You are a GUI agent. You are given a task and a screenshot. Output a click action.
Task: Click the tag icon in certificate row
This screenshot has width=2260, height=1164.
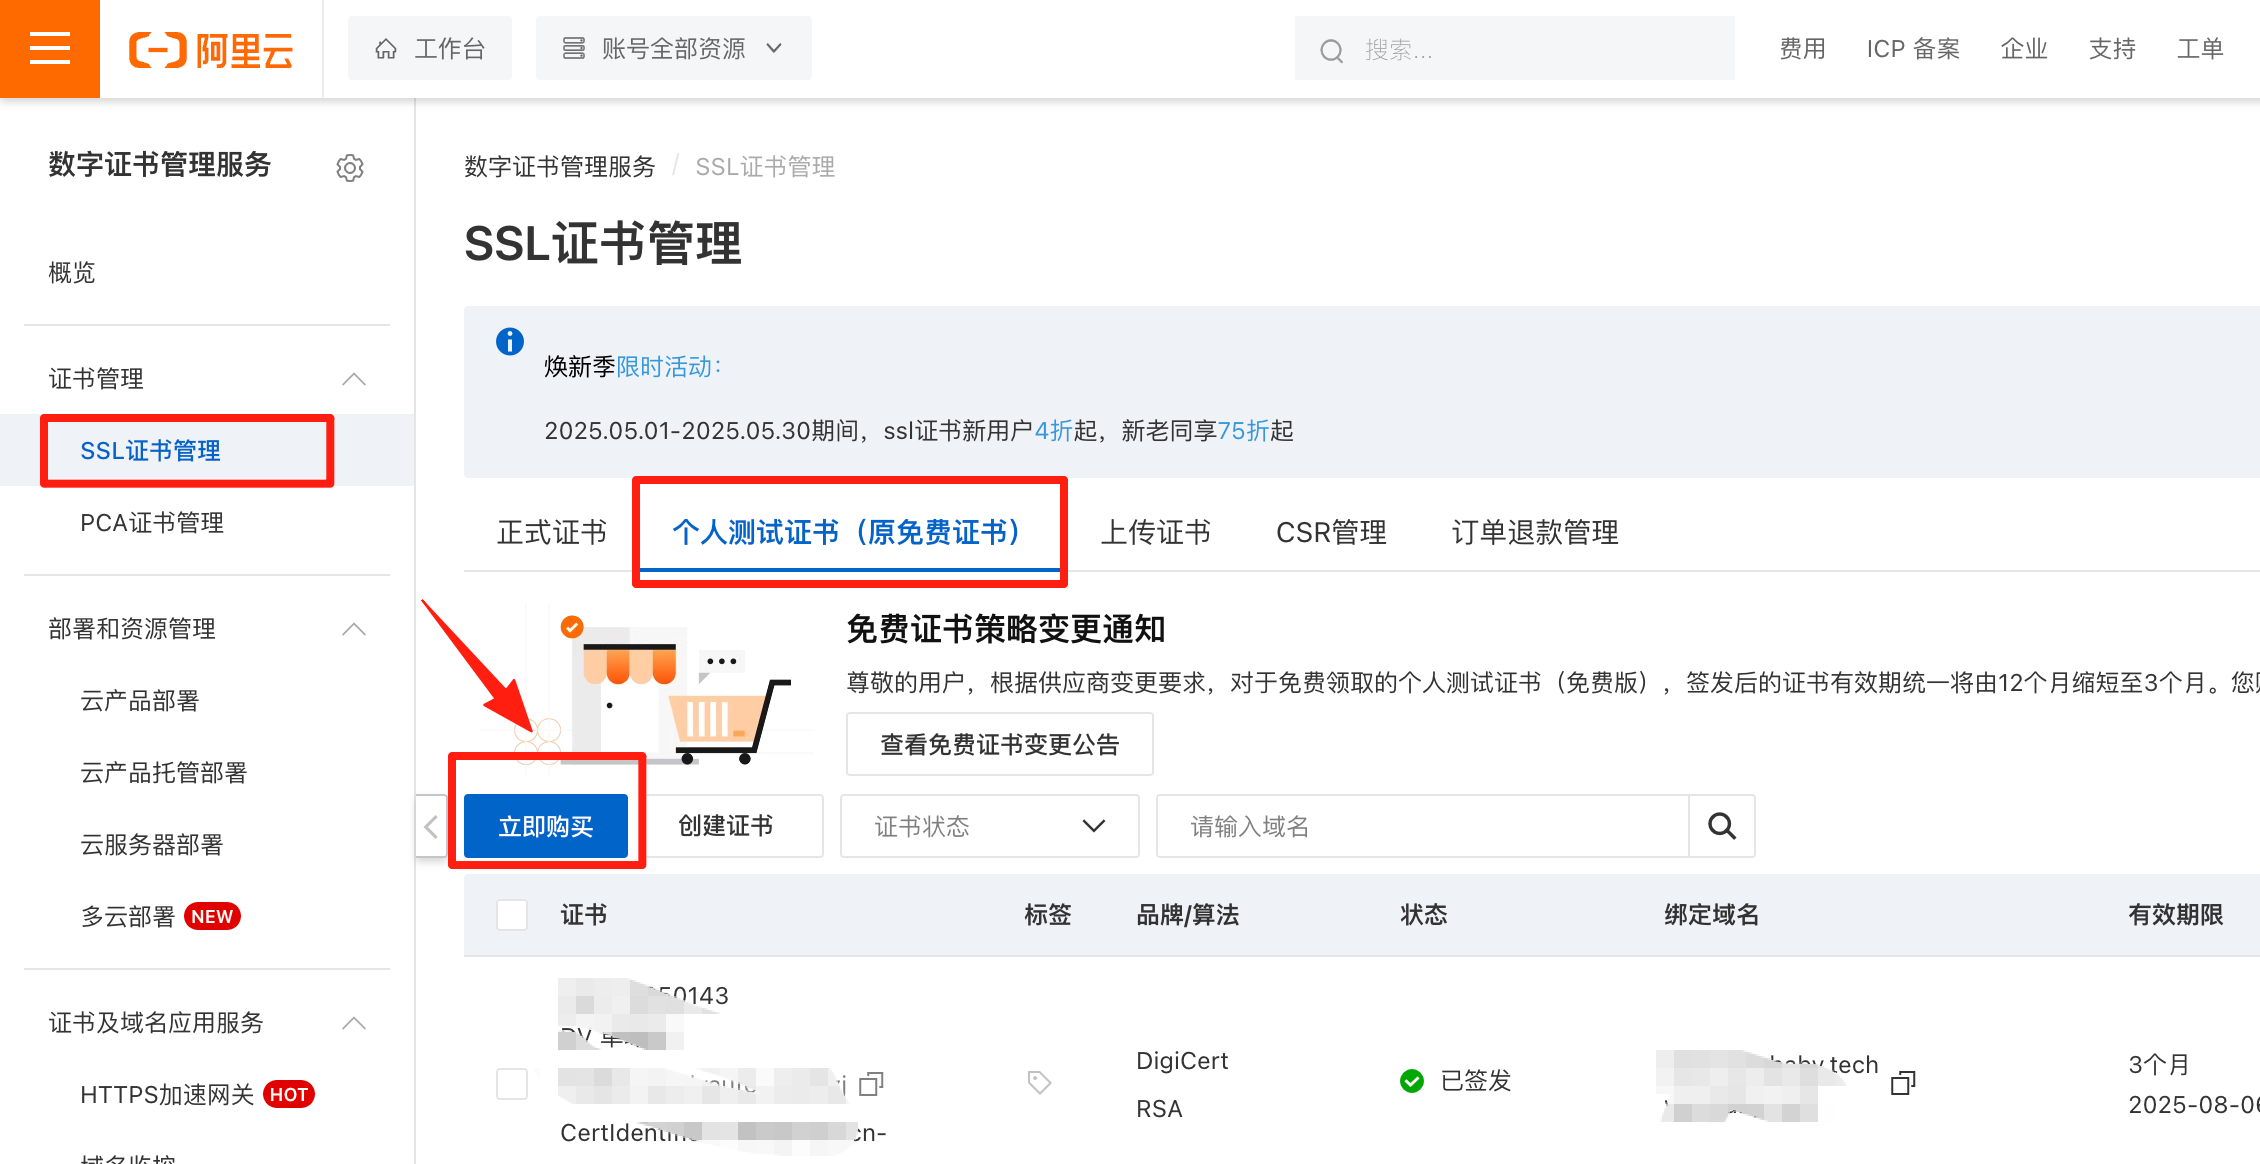click(x=1039, y=1082)
